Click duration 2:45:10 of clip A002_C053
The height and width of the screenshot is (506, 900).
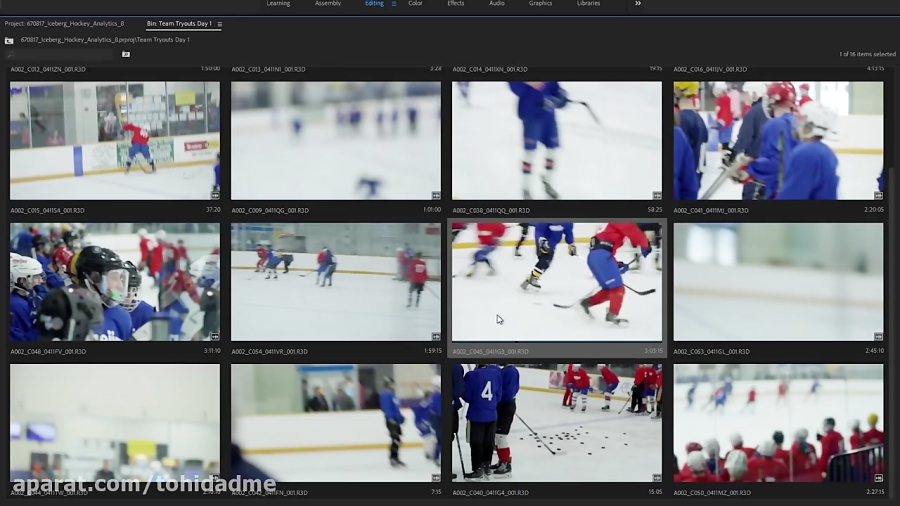tap(875, 351)
